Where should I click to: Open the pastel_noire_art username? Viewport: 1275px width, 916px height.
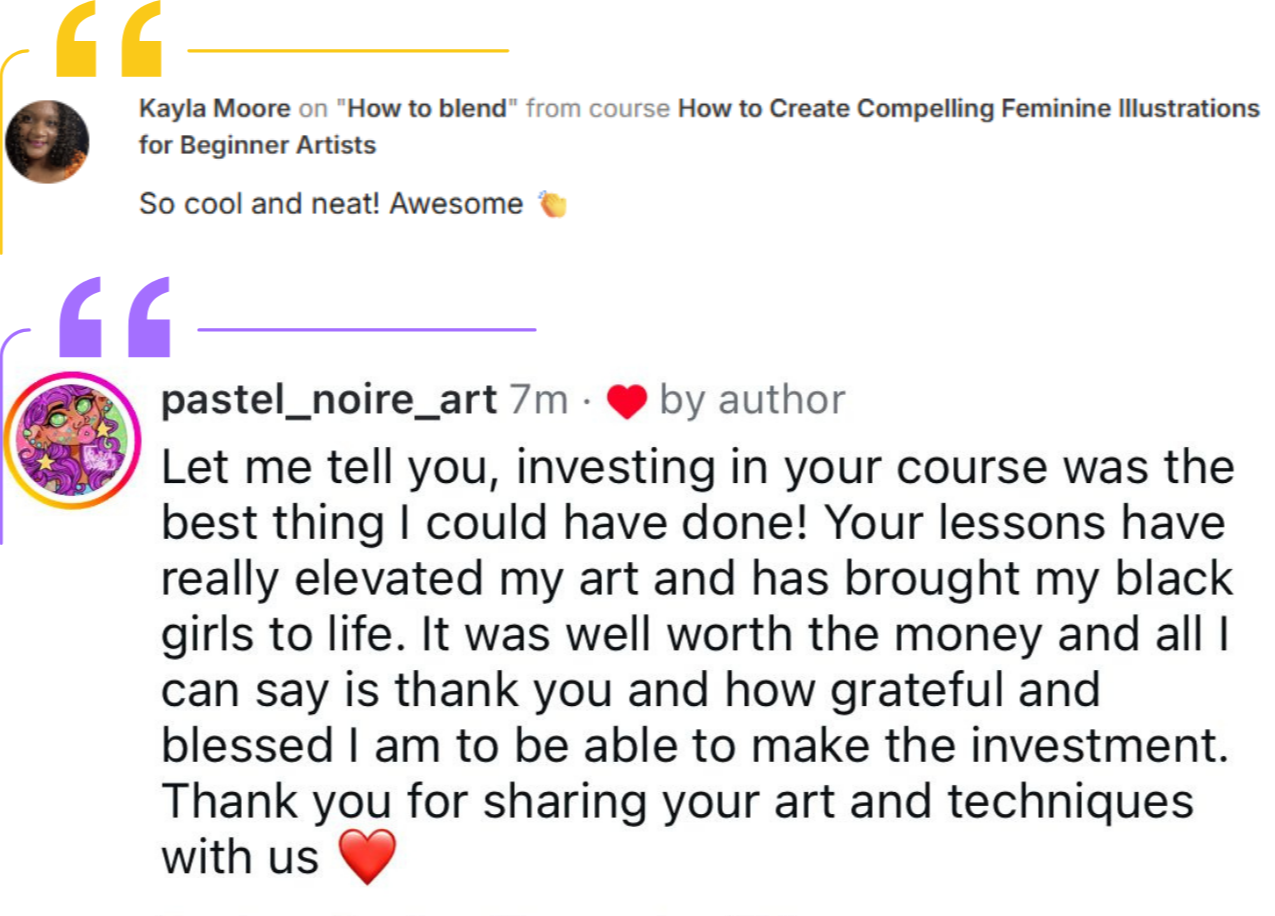click(x=329, y=401)
